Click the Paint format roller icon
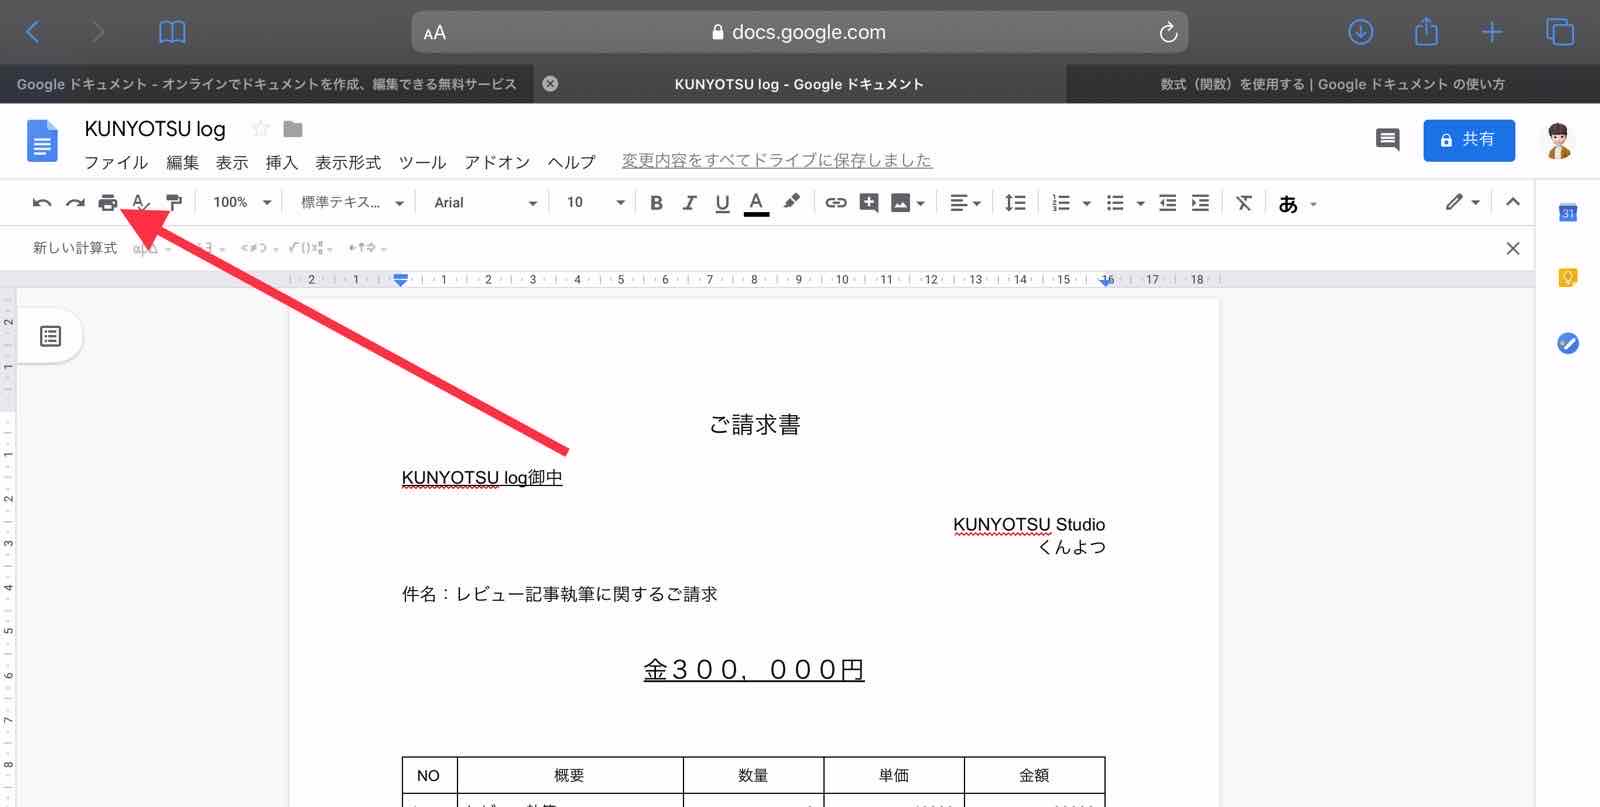 [x=174, y=203]
